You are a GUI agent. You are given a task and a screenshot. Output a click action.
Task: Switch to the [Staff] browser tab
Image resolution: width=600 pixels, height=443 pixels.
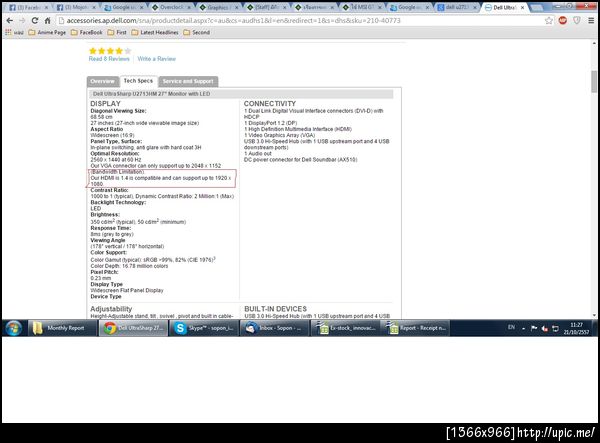tap(266, 7)
